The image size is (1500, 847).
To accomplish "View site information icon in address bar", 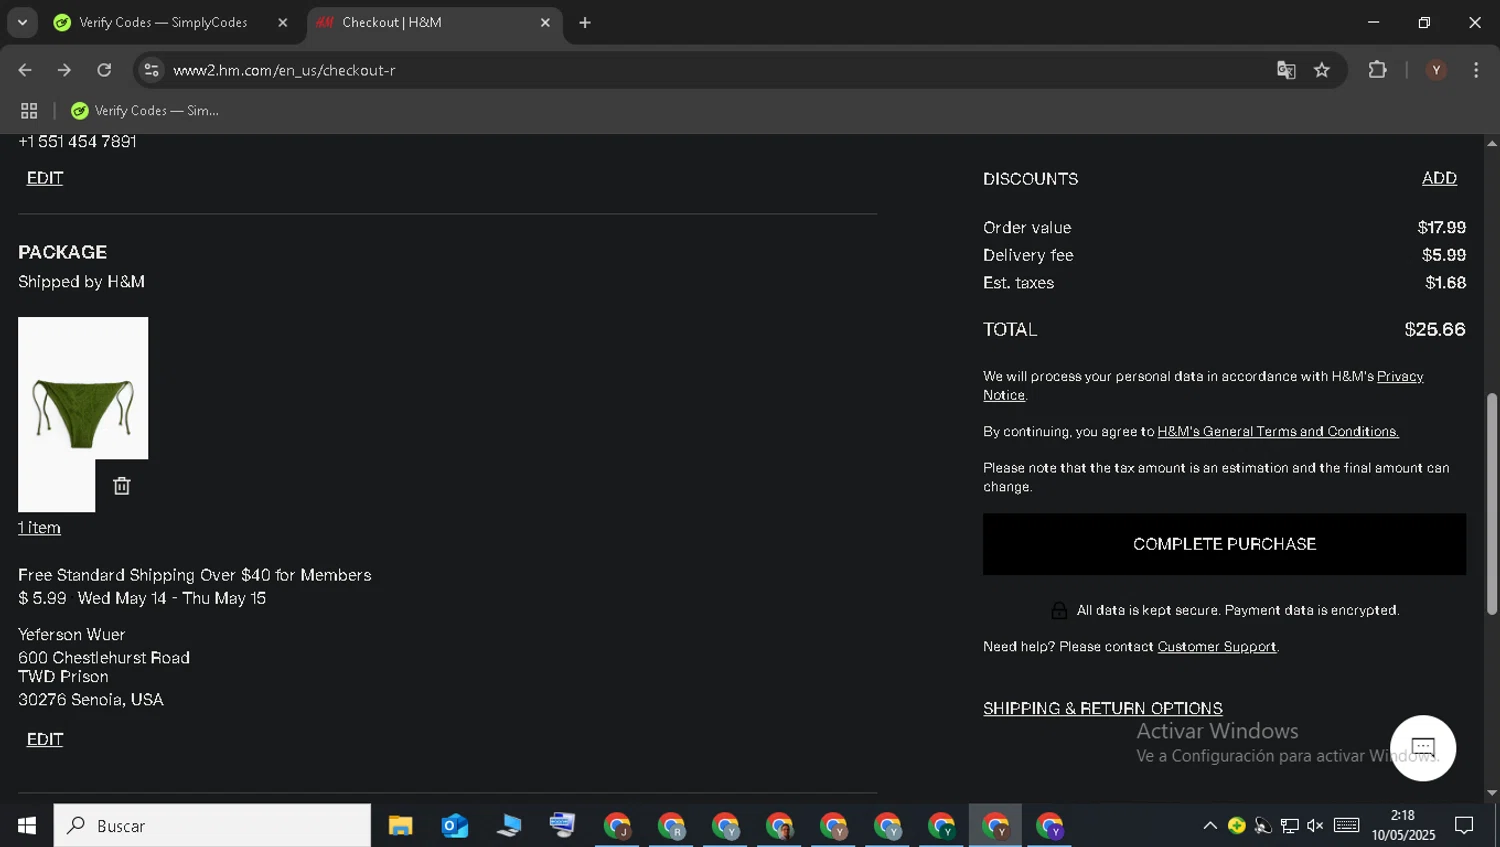I will 151,70.
